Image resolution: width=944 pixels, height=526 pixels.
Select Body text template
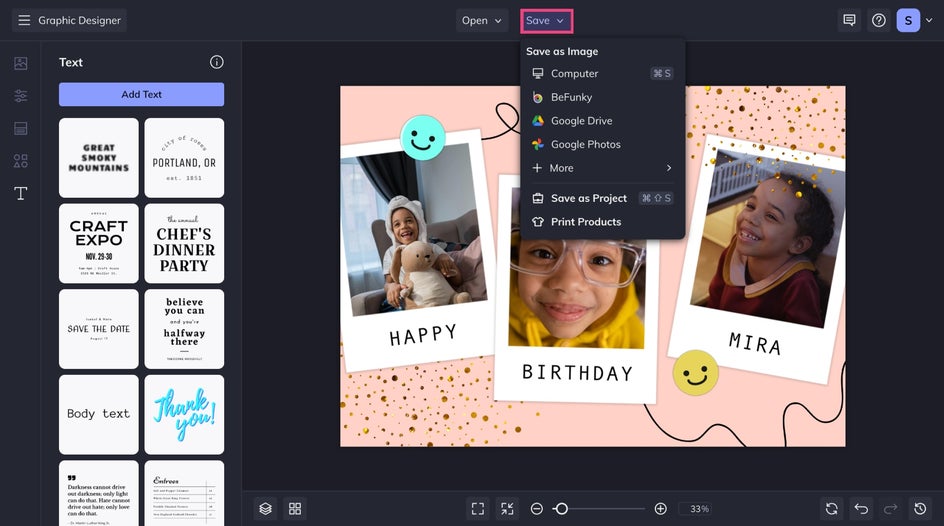99,414
